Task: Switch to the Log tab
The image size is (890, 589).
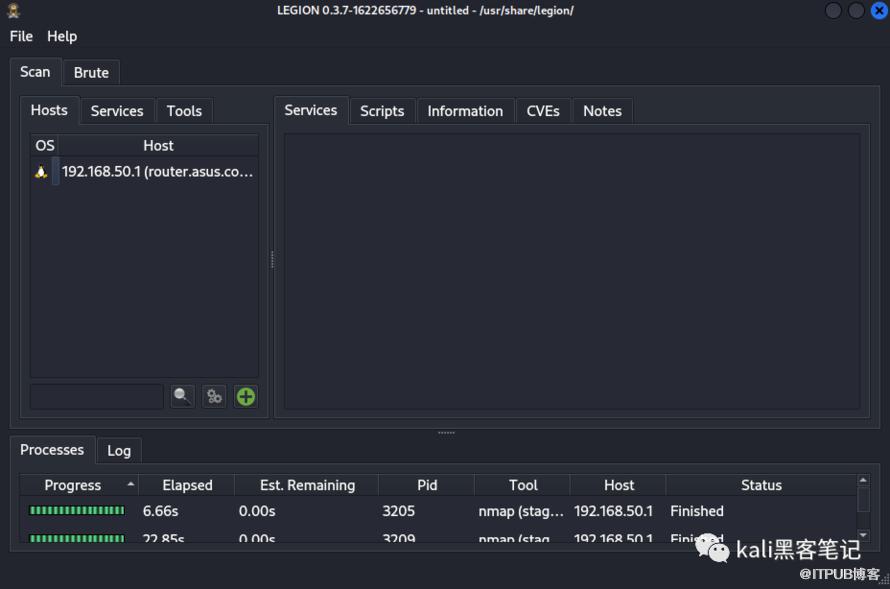Action: click(119, 451)
